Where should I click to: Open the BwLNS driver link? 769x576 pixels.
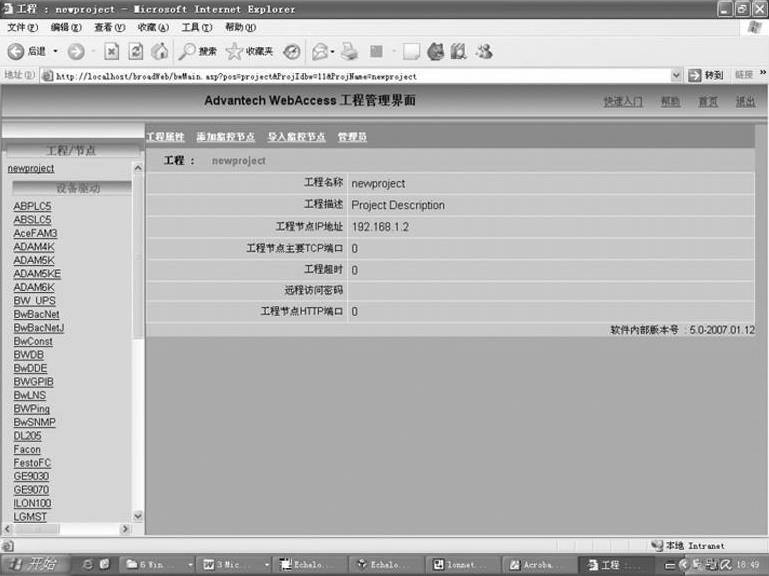click(30, 395)
